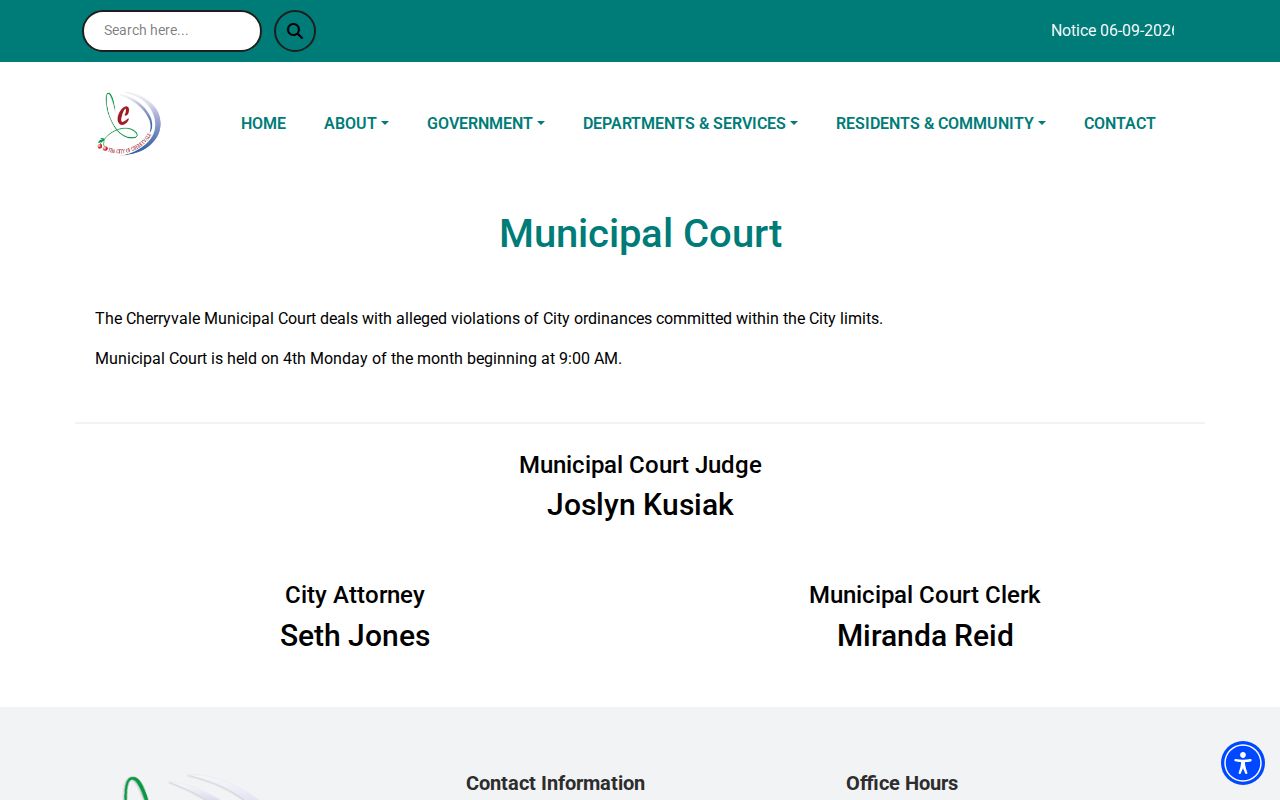Click the 4th Monday court schedule sentence
The image size is (1280, 800).
(358, 358)
